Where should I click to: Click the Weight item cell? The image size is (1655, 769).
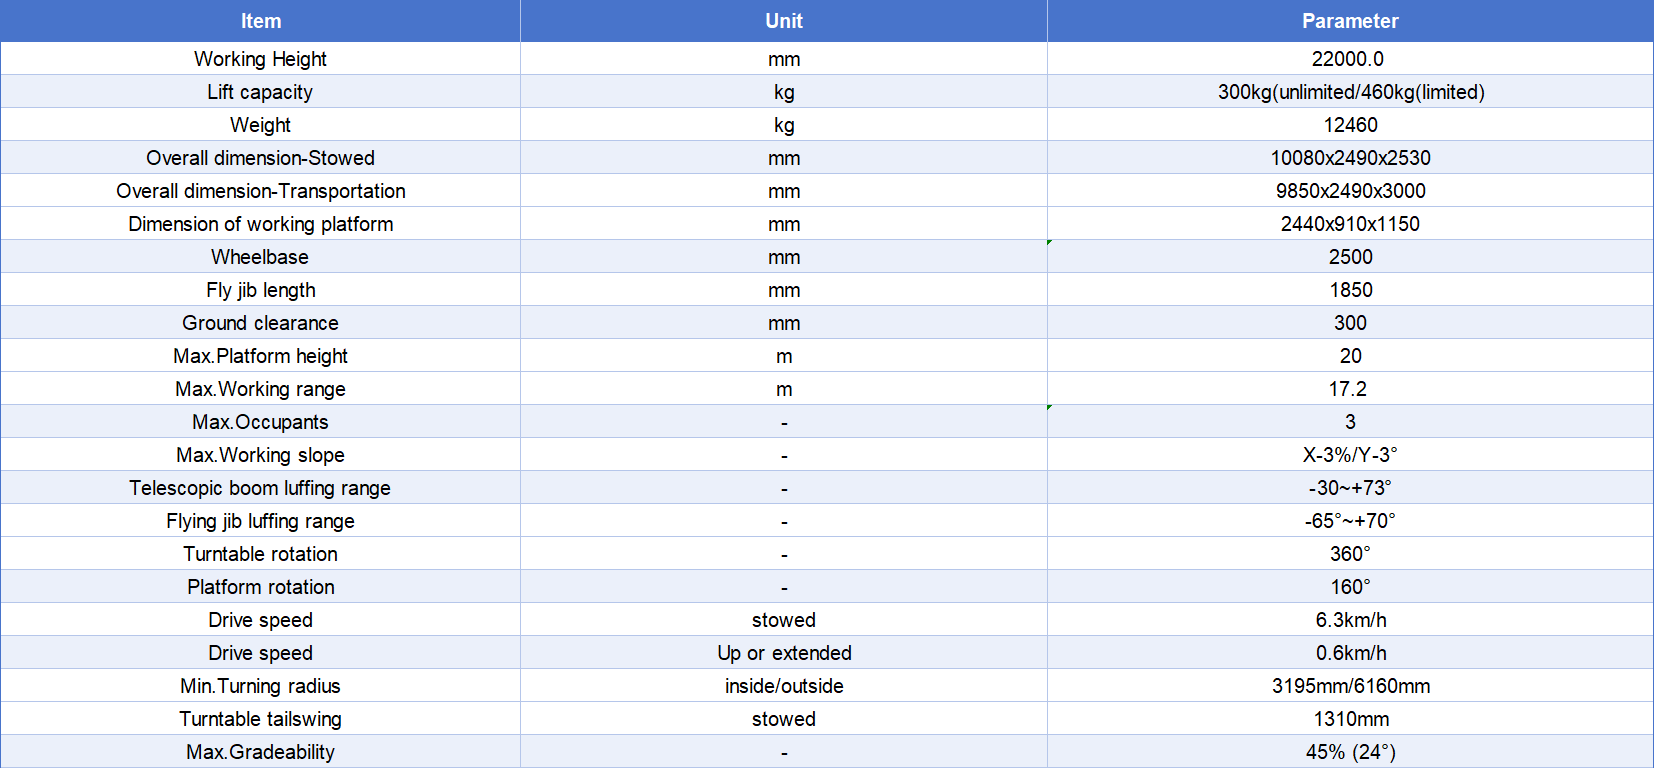click(x=260, y=125)
